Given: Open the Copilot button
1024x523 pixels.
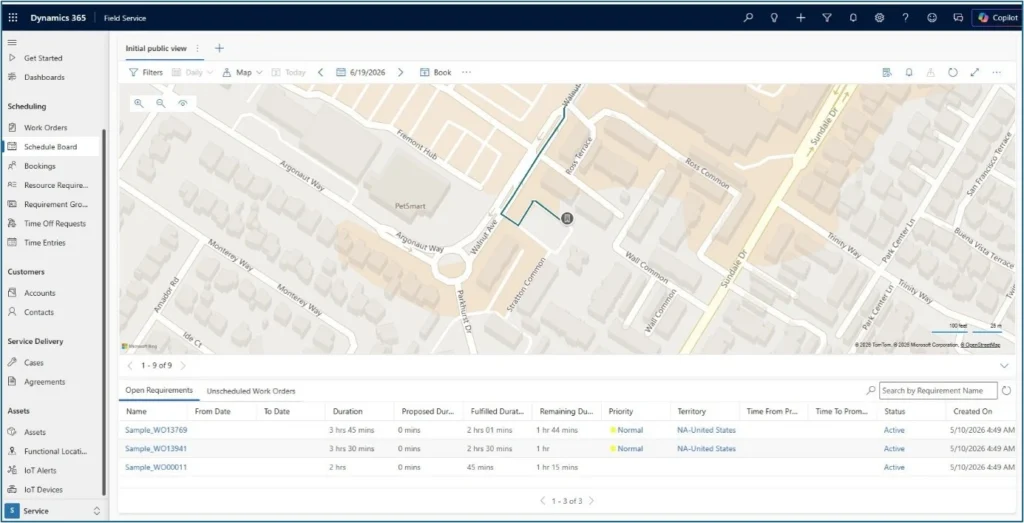Looking at the screenshot, I should pos(997,18).
